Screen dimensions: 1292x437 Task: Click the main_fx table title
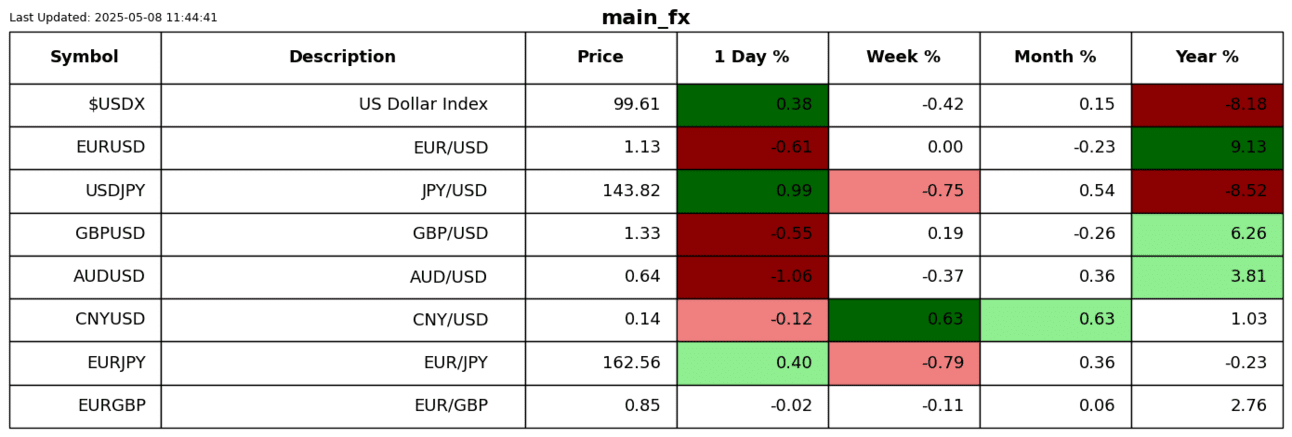click(645, 18)
